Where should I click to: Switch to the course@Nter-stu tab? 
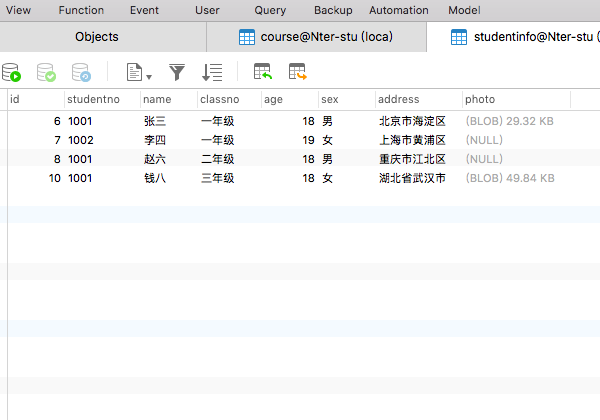(x=316, y=37)
